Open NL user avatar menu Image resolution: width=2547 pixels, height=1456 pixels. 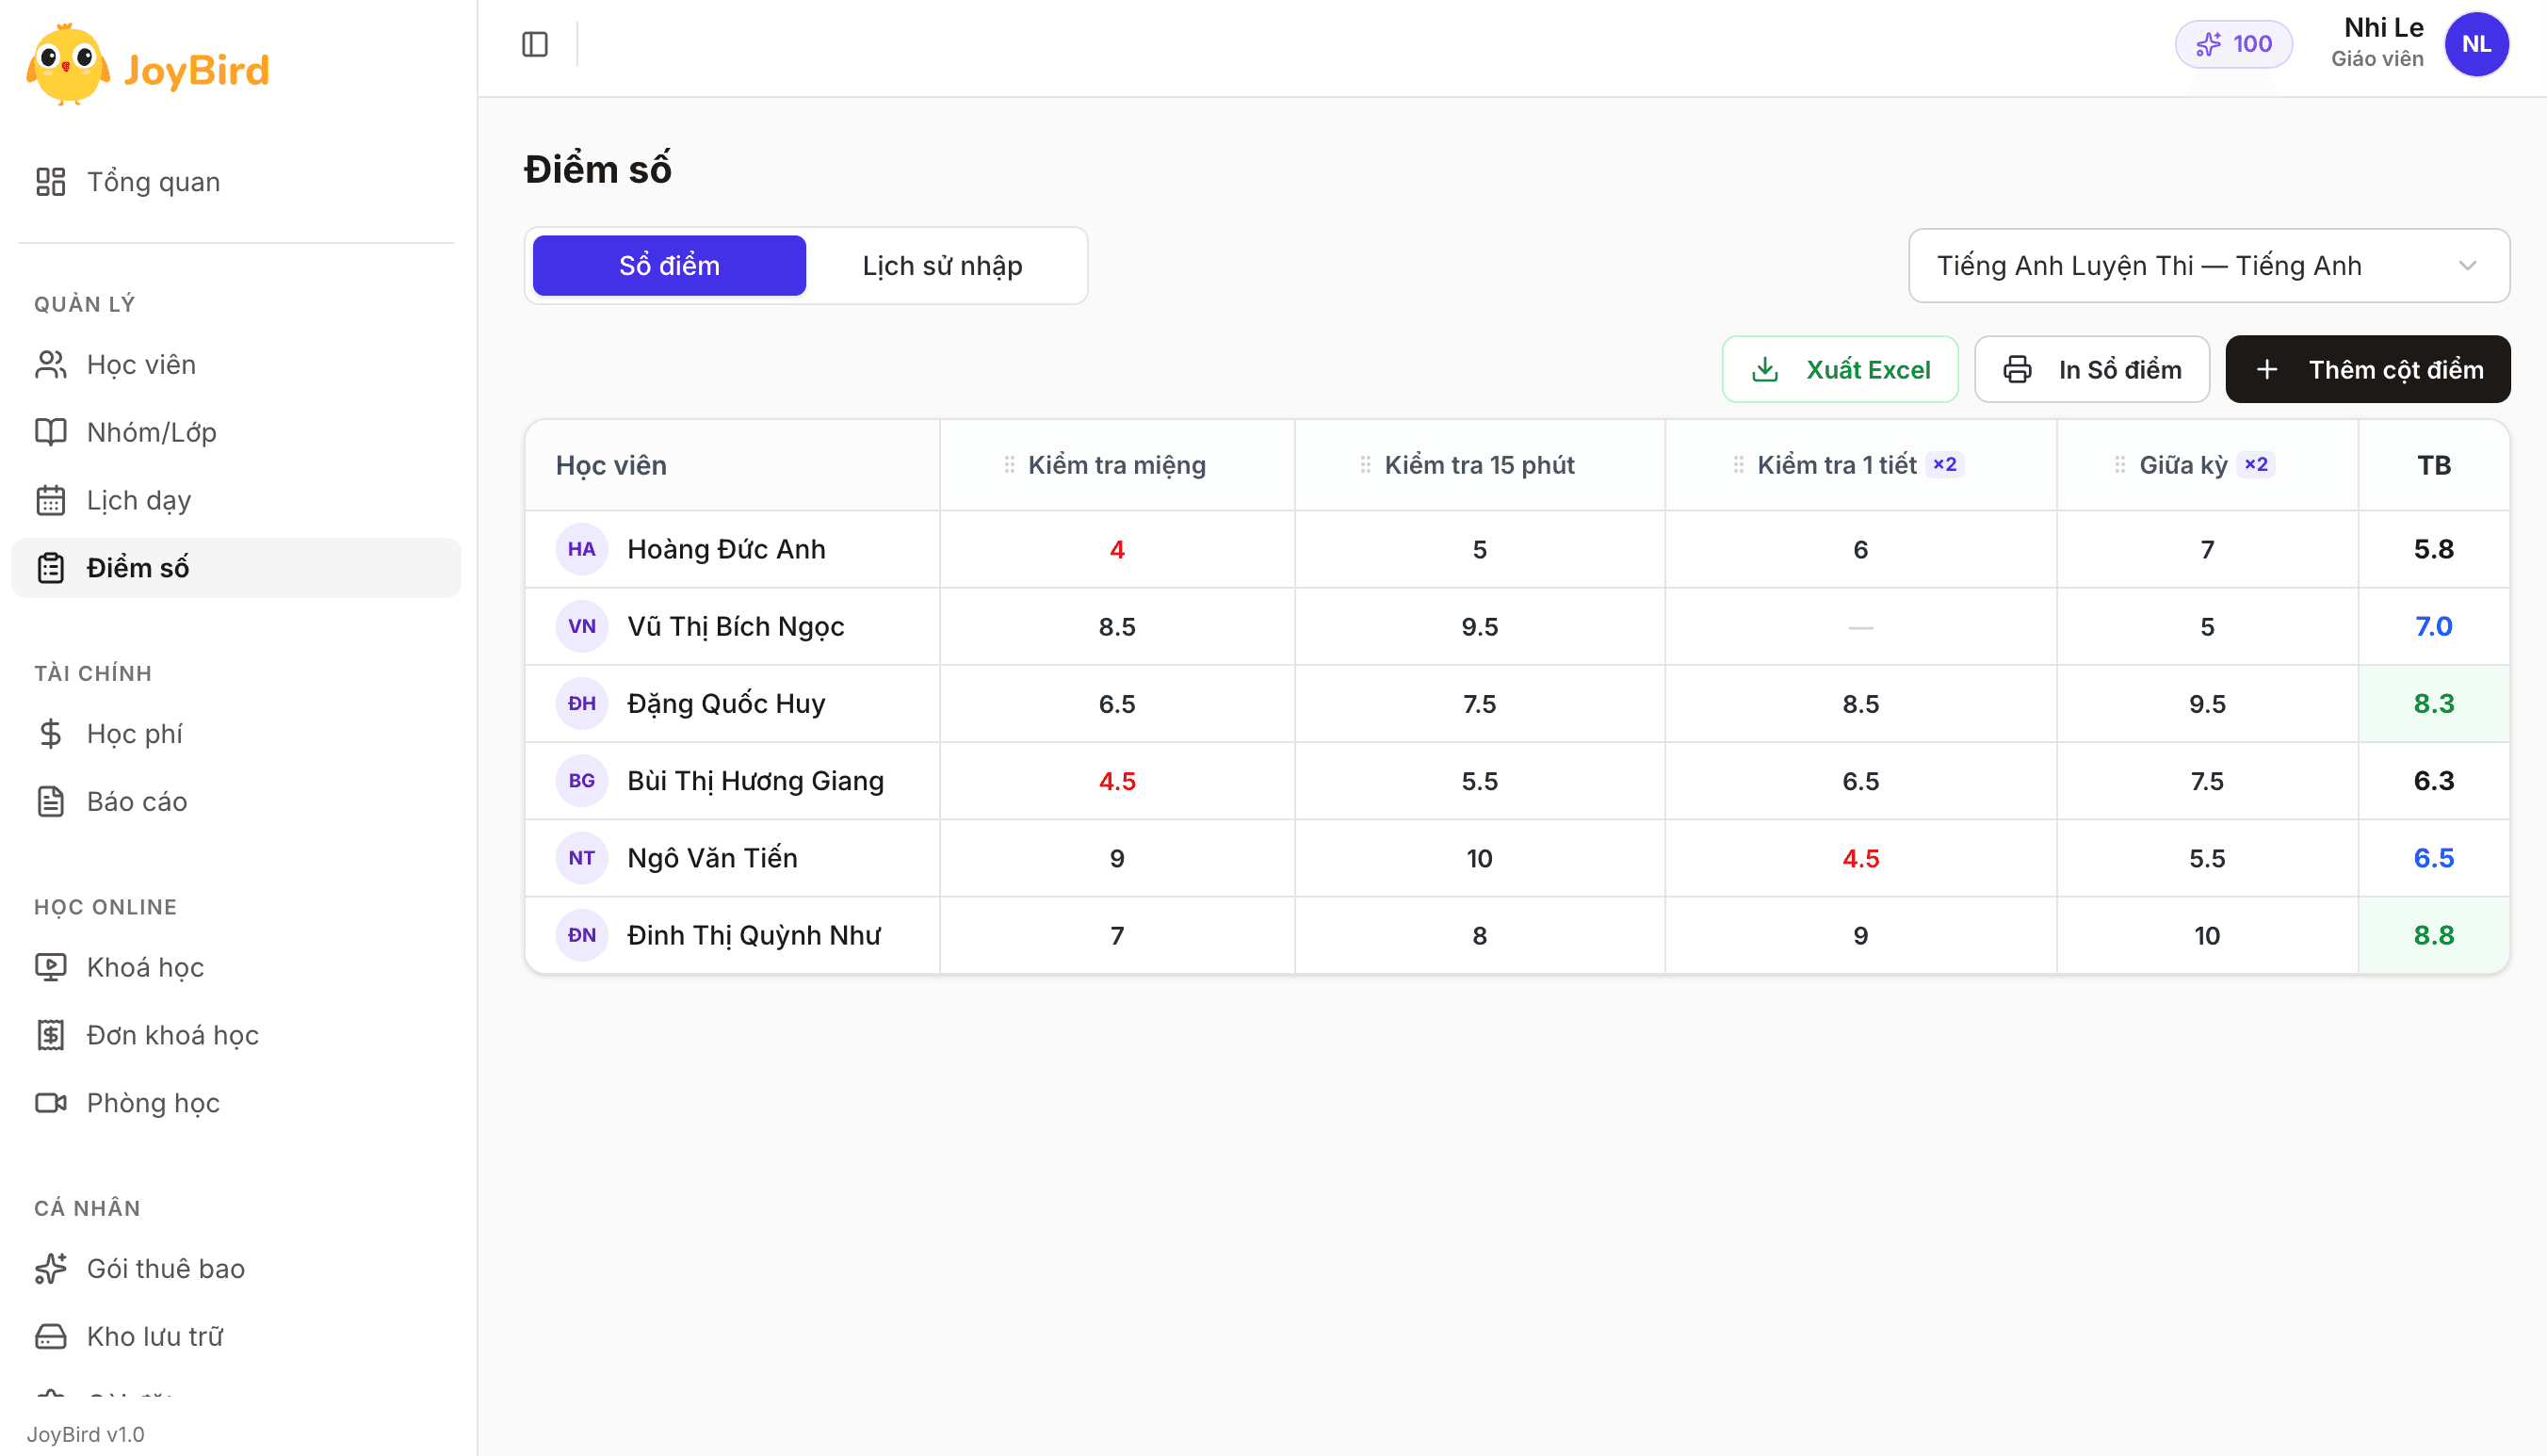click(x=2476, y=44)
